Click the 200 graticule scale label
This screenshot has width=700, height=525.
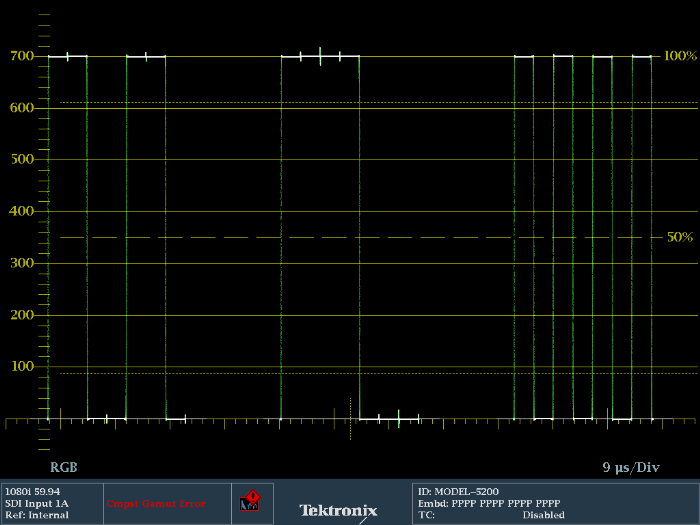point(22,315)
